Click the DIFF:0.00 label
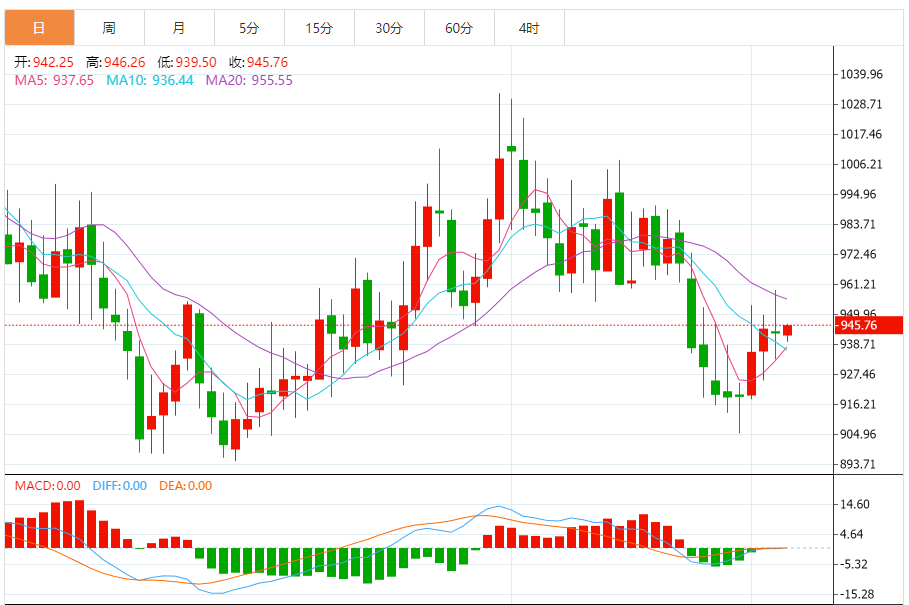The image size is (909, 605). (x=120, y=486)
